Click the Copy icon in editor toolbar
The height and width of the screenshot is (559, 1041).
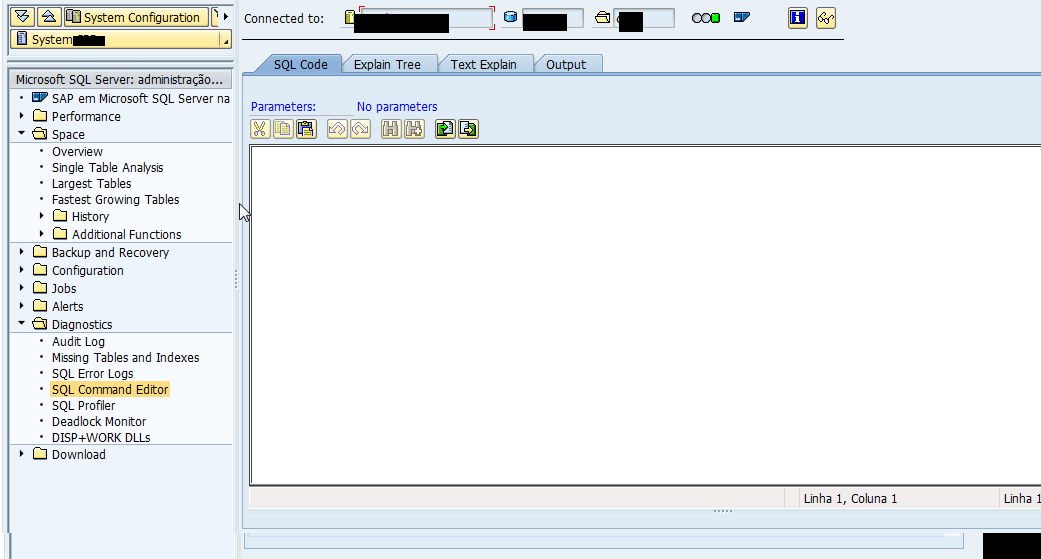[283, 129]
